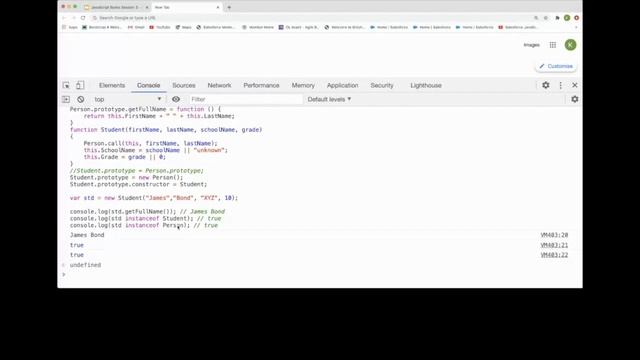640x360 pixels.
Task: Open the Google account avatar on page
Action: [x=570, y=45]
